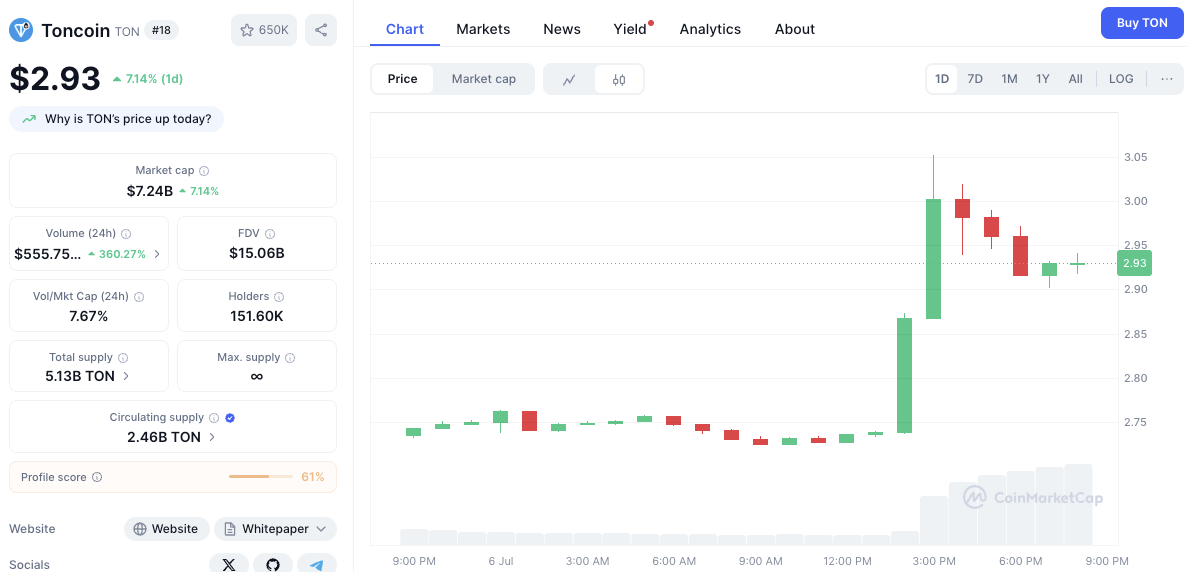Image resolution: width=1187 pixels, height=572 pixels.
Task: Expand Total supply 5.13B TON chevron
Action: pos(126,376)
